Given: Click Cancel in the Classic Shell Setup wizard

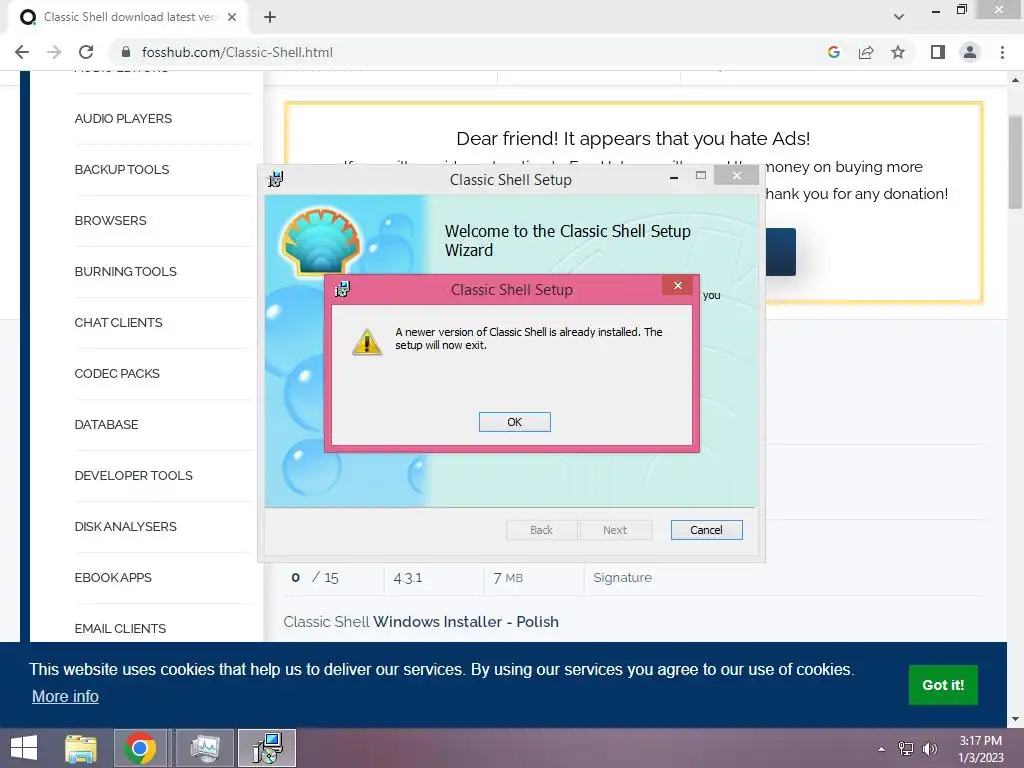Looking at the screenshot, I should [x=707, y=530].
